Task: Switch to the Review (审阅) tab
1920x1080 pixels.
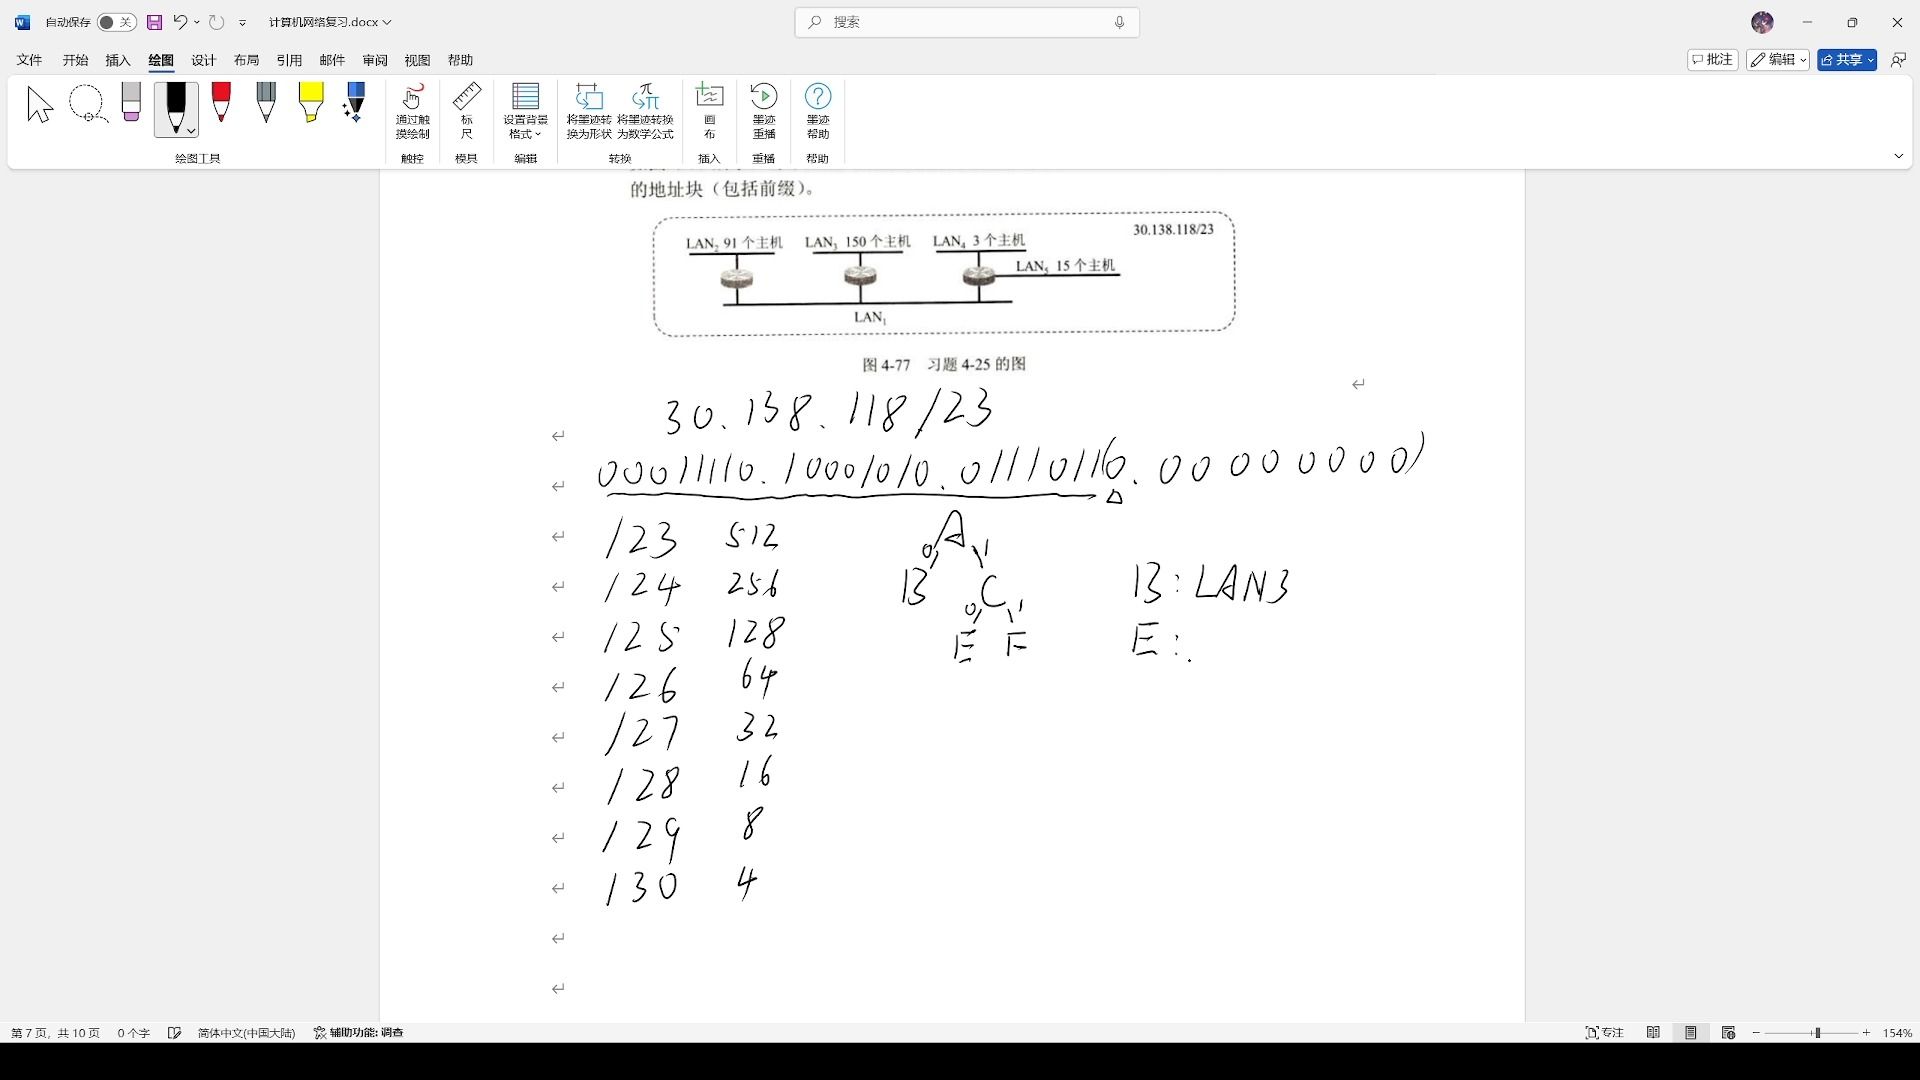Action: click(375, 60)
